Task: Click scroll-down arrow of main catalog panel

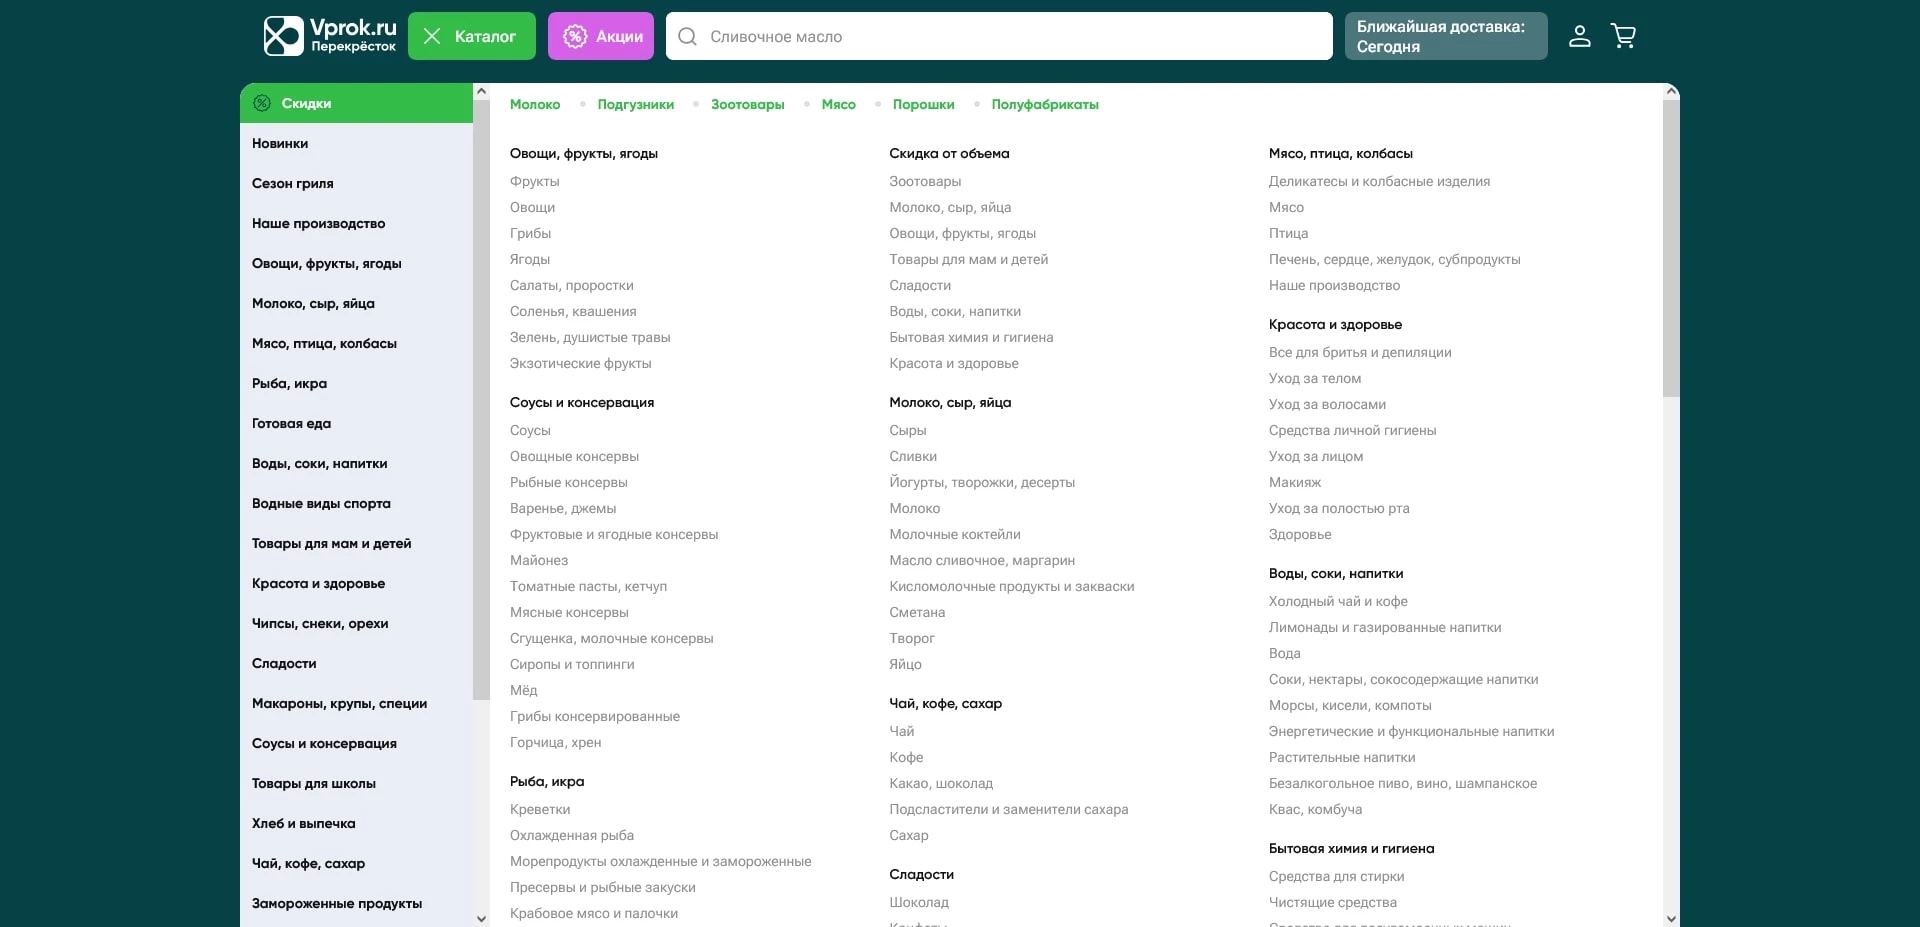Action: coord(1671,918)
